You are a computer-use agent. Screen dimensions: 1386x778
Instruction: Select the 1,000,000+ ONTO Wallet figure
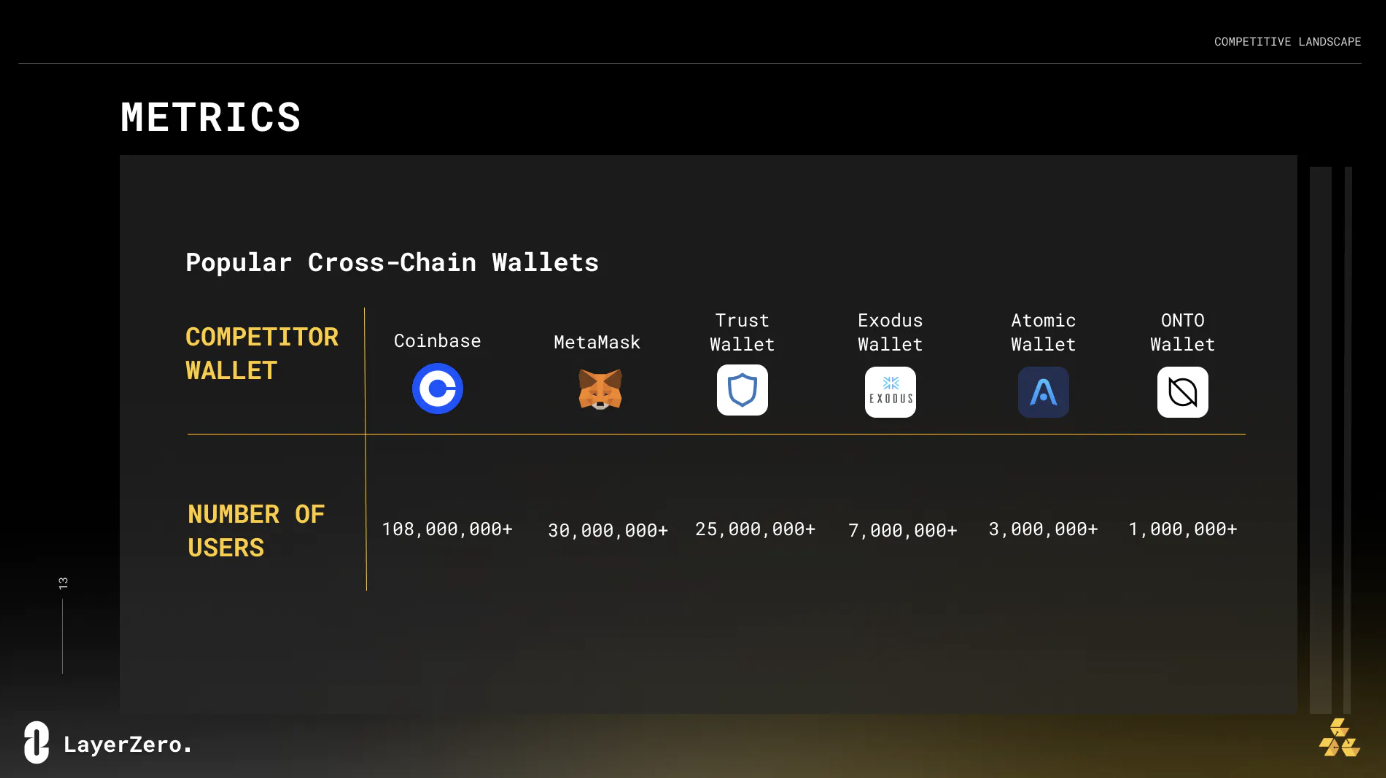tap(1182, 529)
